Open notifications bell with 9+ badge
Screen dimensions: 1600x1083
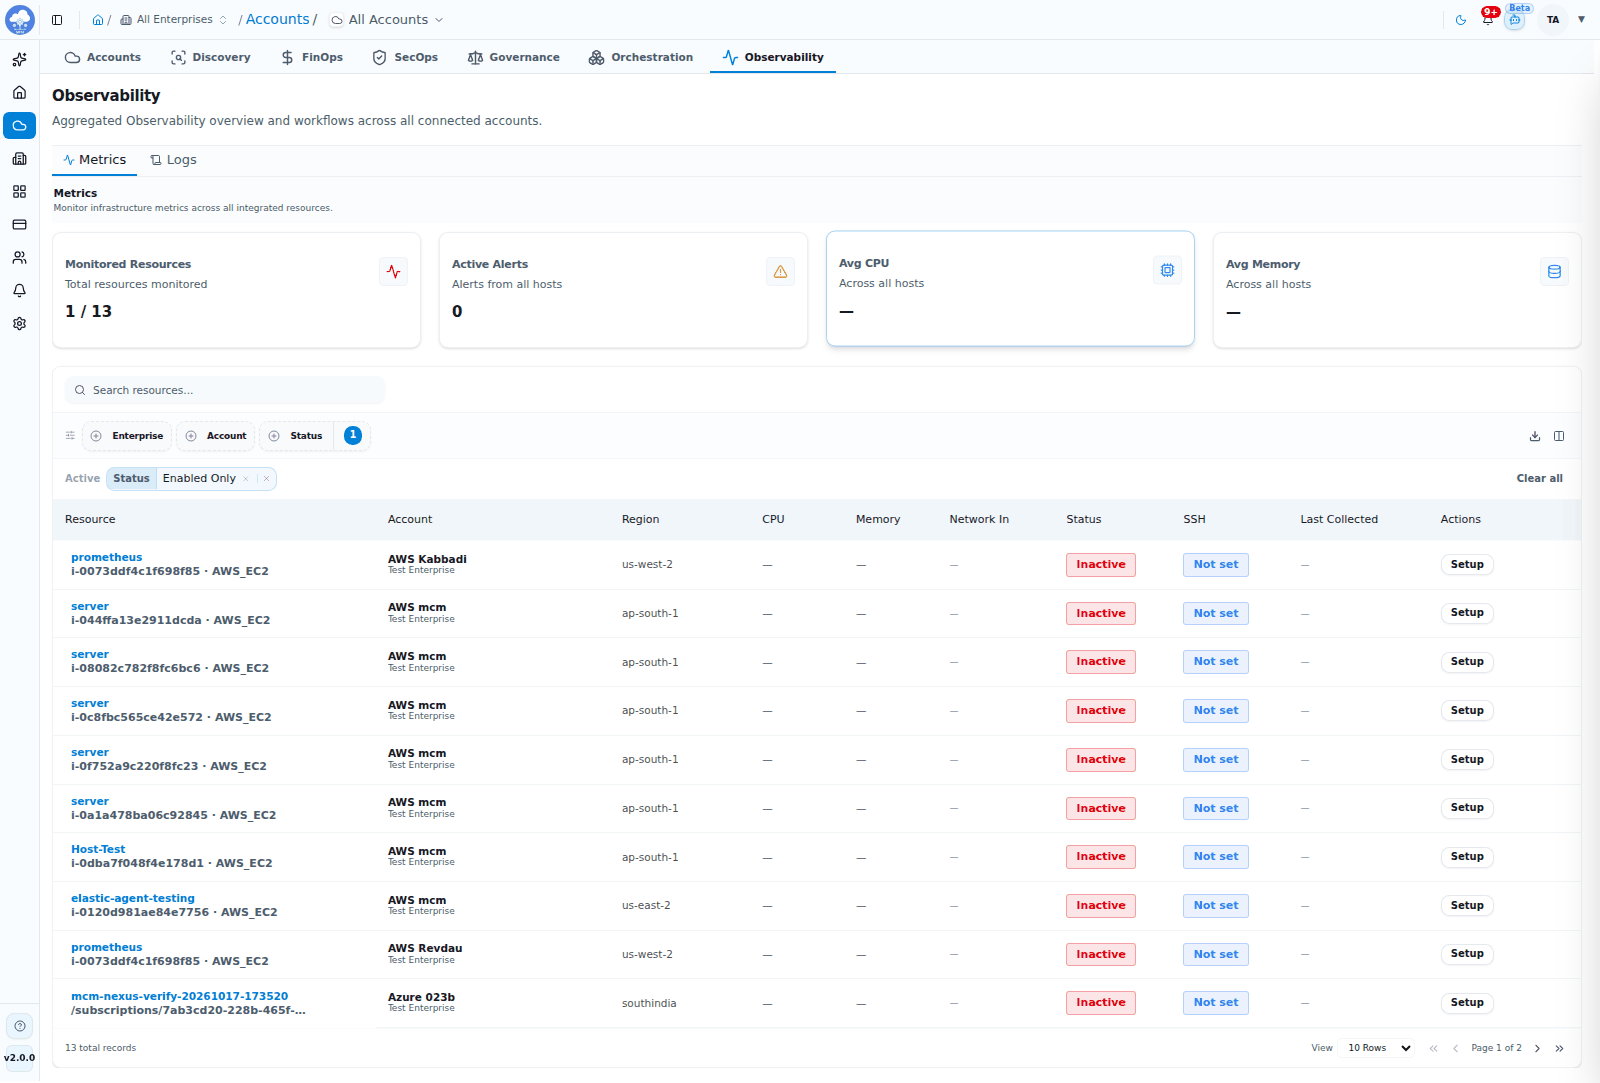(x=1488, y=19)
